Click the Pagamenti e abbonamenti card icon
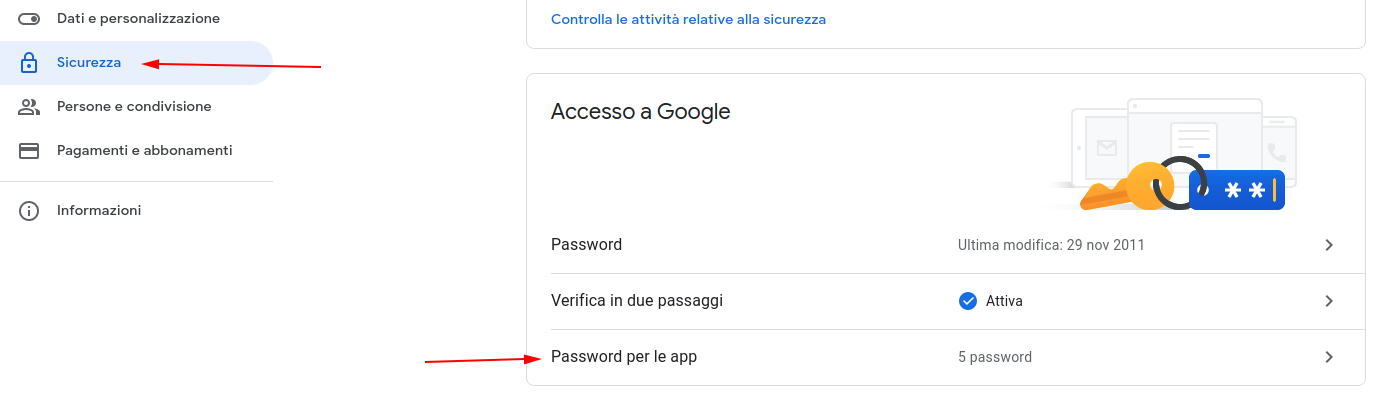This screenshot has width=1379, height=403. 29,151
